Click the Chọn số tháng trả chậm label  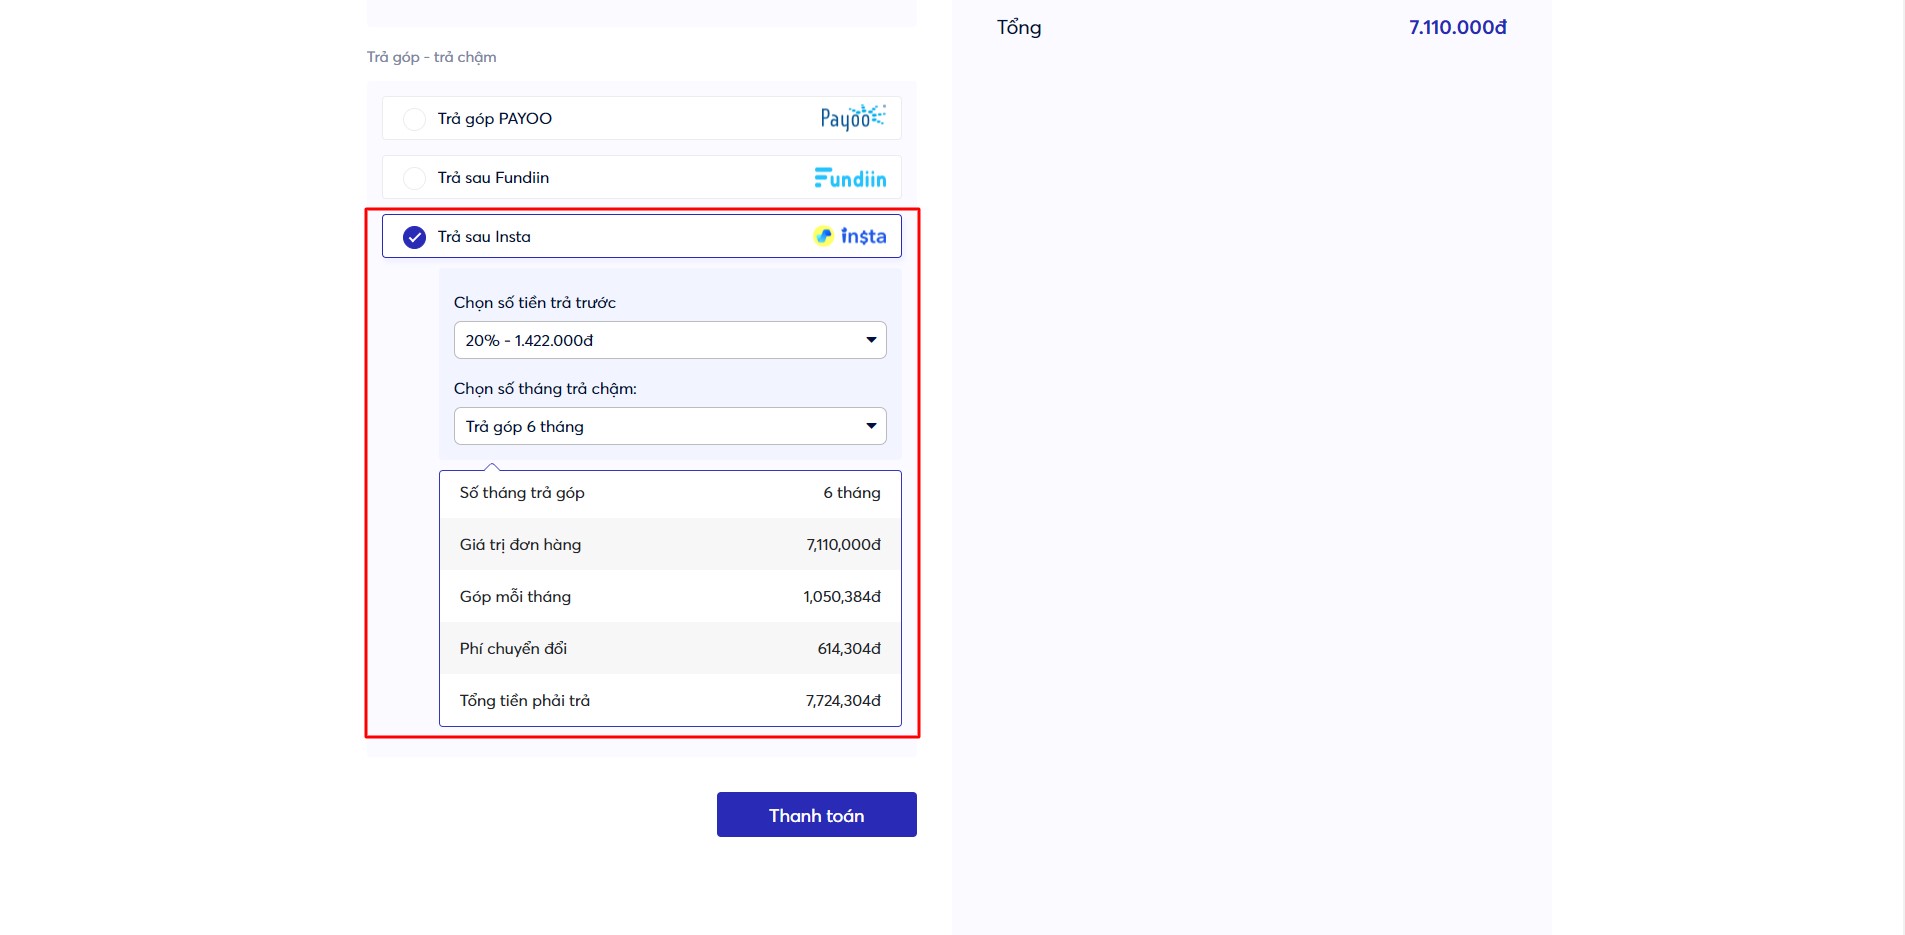pos(545,389)
